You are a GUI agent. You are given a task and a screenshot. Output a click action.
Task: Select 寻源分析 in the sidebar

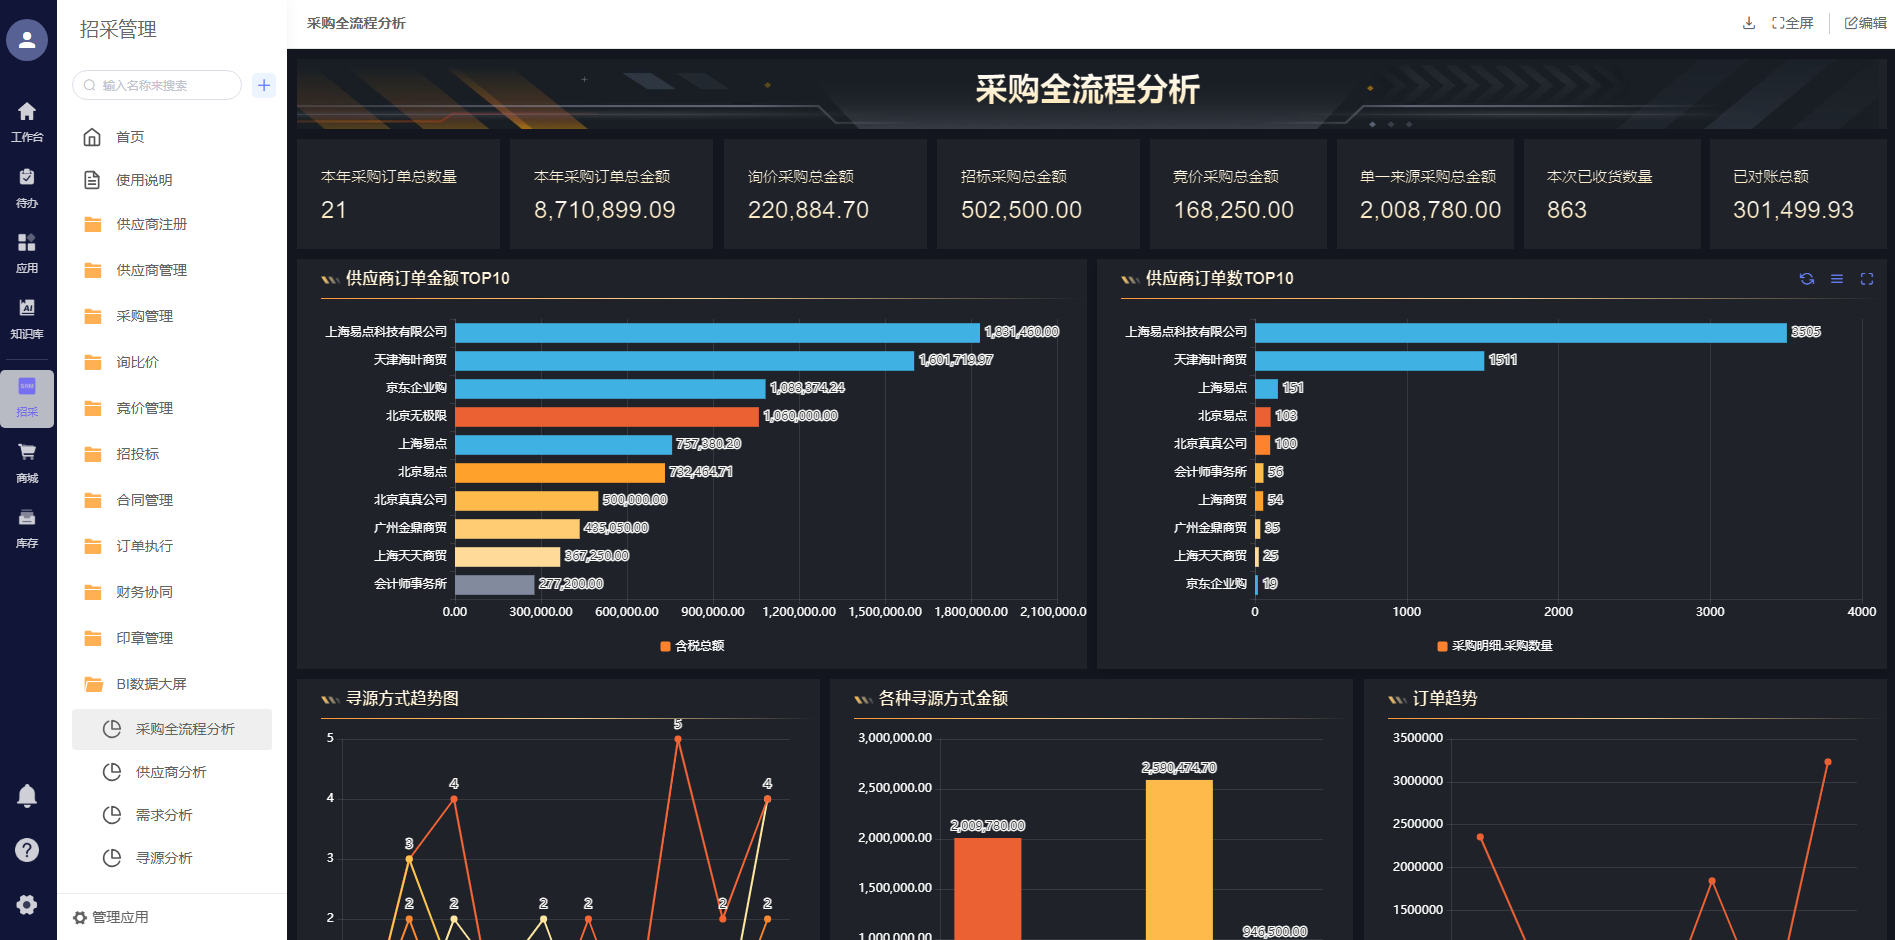pos(164,858)
